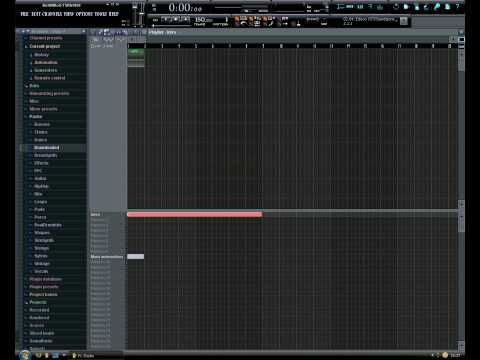Image resolution: width=480 pixels, height=360 pixels.
Task: Show the playlist via shortcut icon
Action: click(x=341, y=6)
